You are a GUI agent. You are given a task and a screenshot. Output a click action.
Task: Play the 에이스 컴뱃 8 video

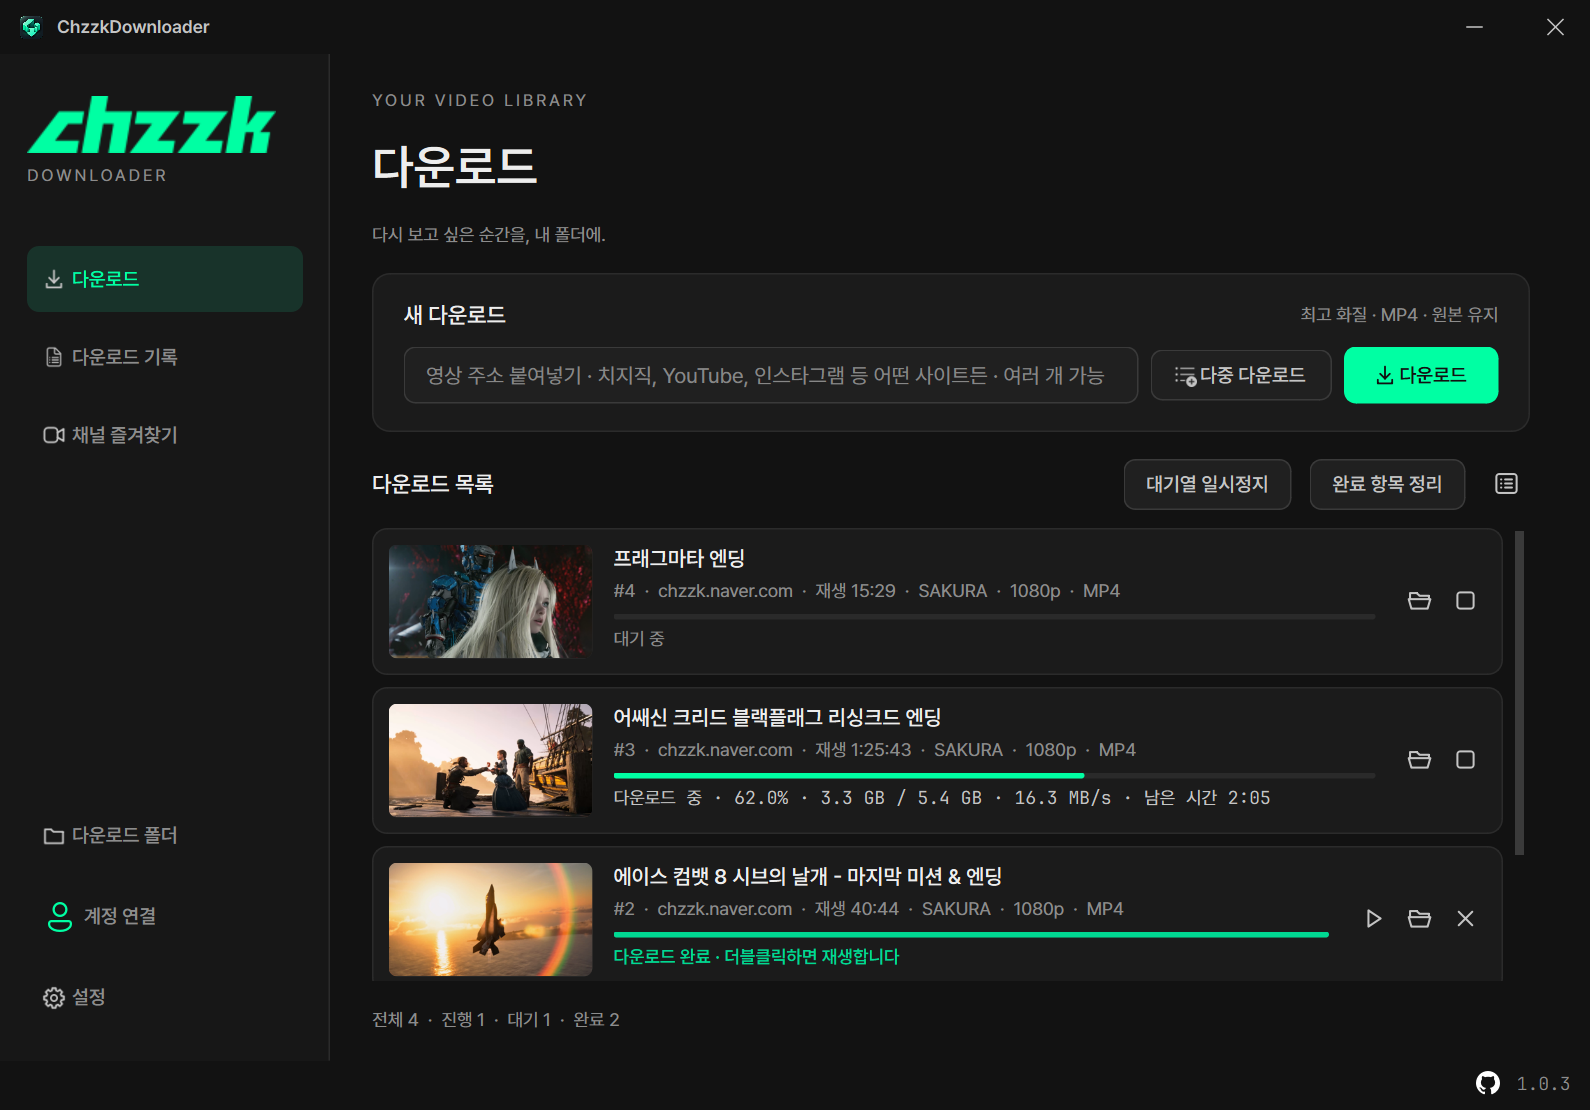pyautogui.click(x=1373, y=919)
